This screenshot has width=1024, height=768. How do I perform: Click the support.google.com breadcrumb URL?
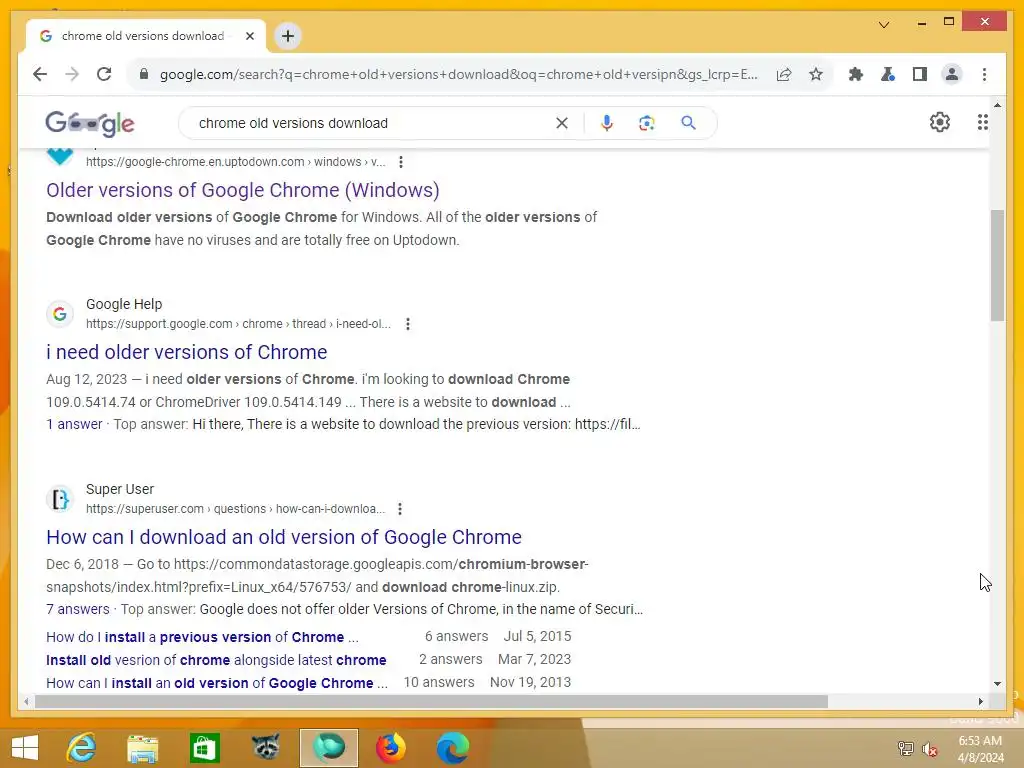pyautogui.click(x=238, y=324)
